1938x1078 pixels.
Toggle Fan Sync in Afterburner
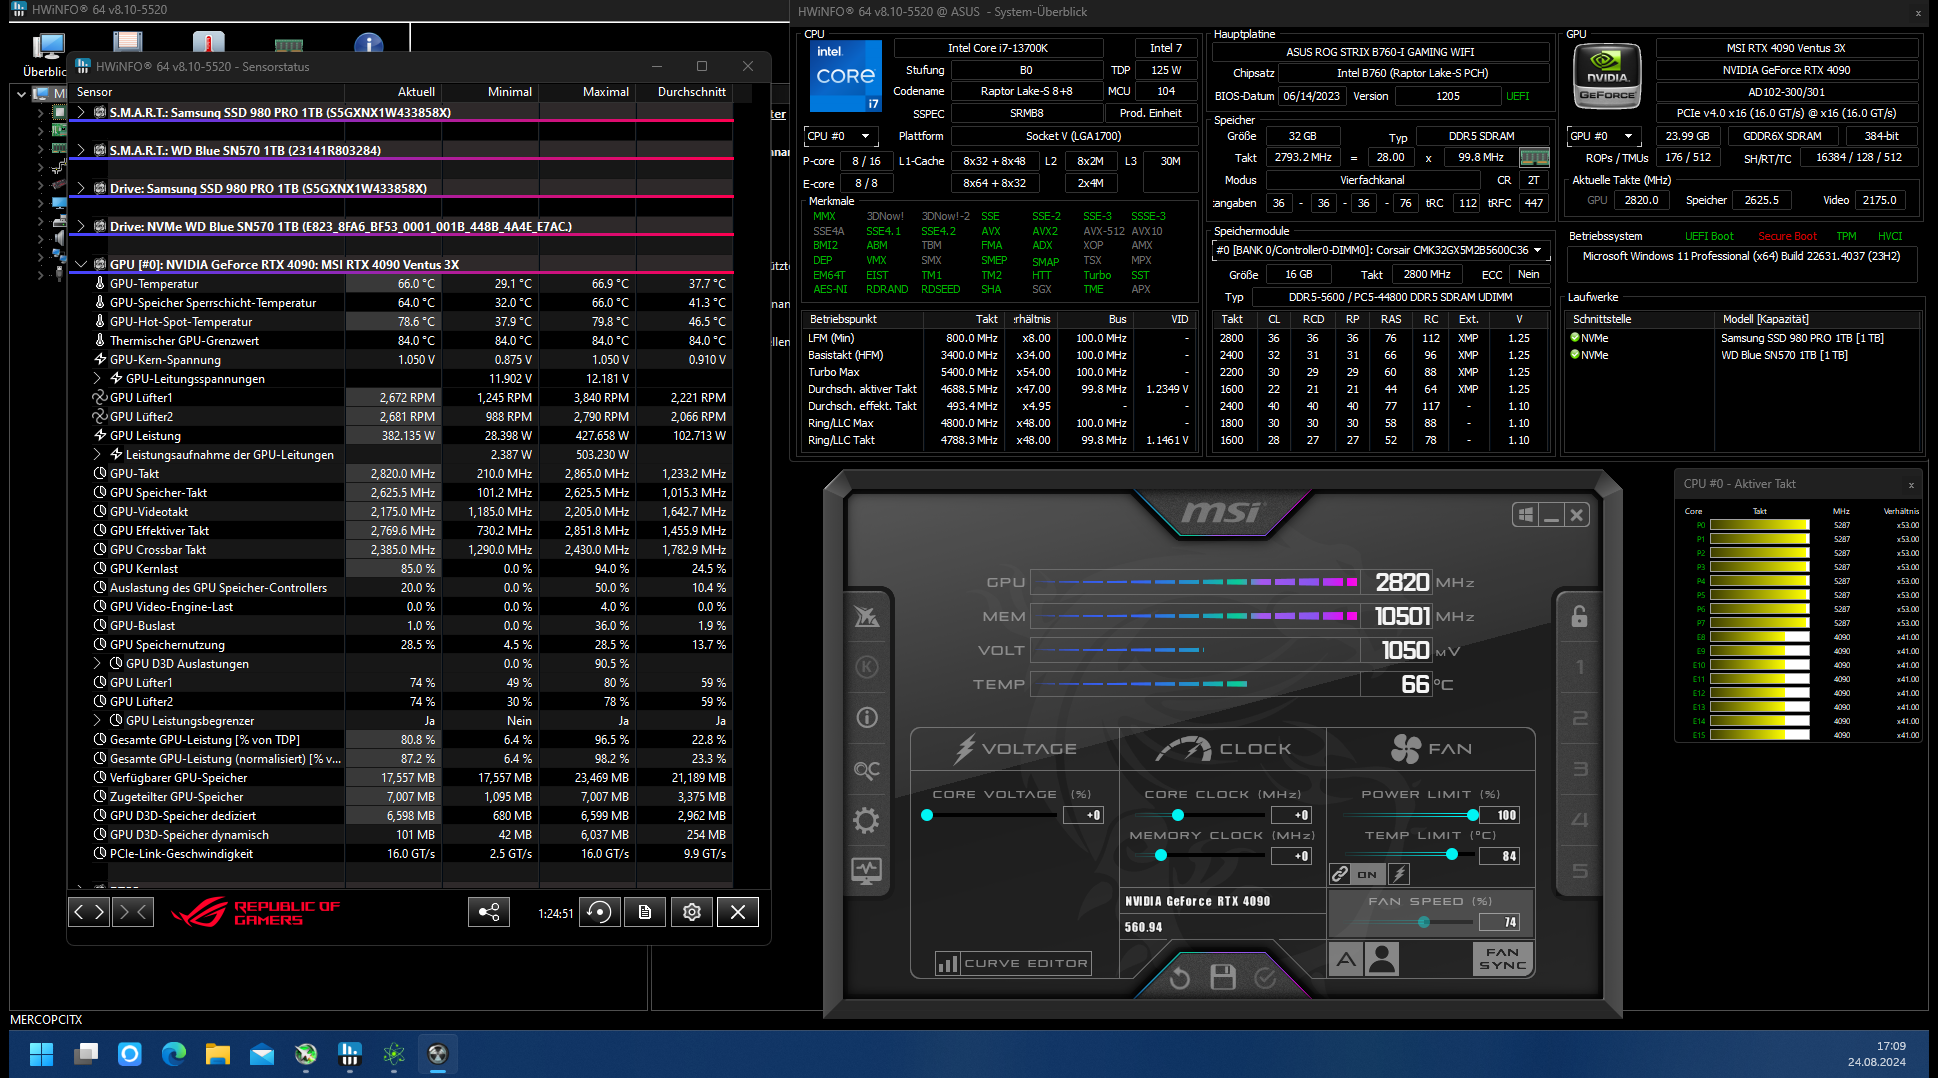[x=1502, y=959]
